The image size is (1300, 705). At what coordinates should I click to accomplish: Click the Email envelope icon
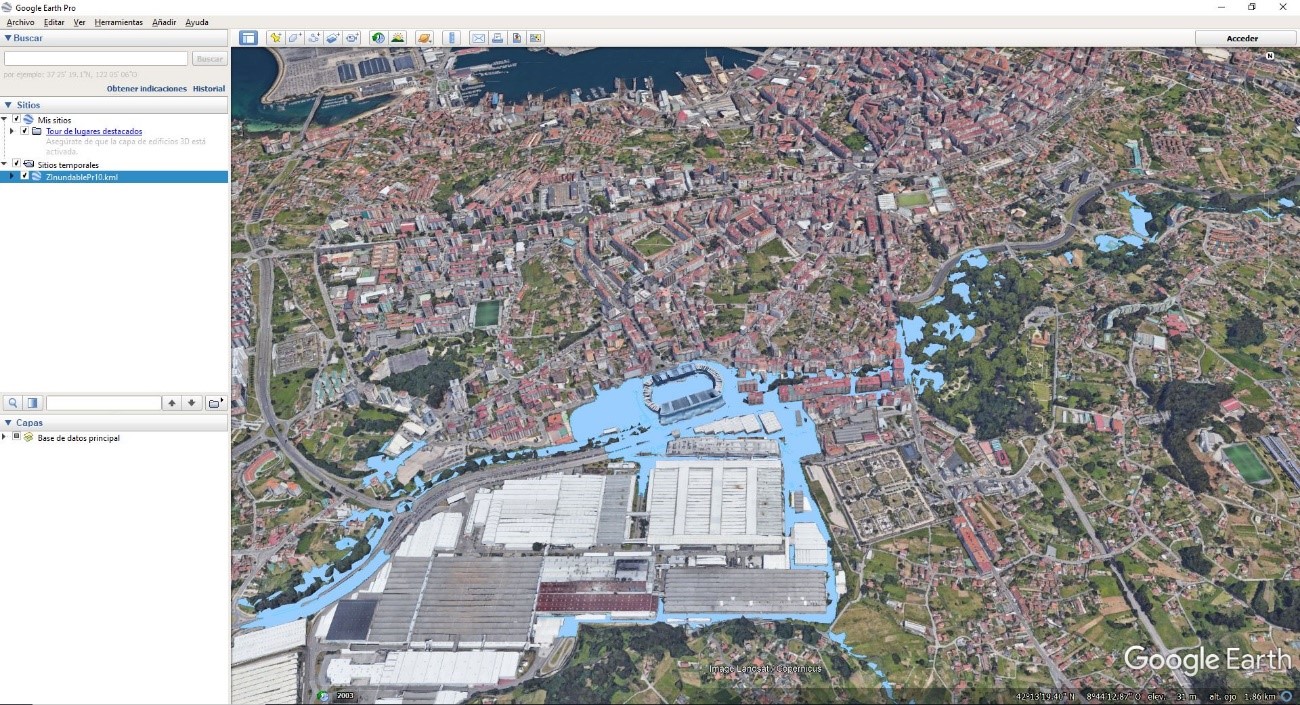478,38
